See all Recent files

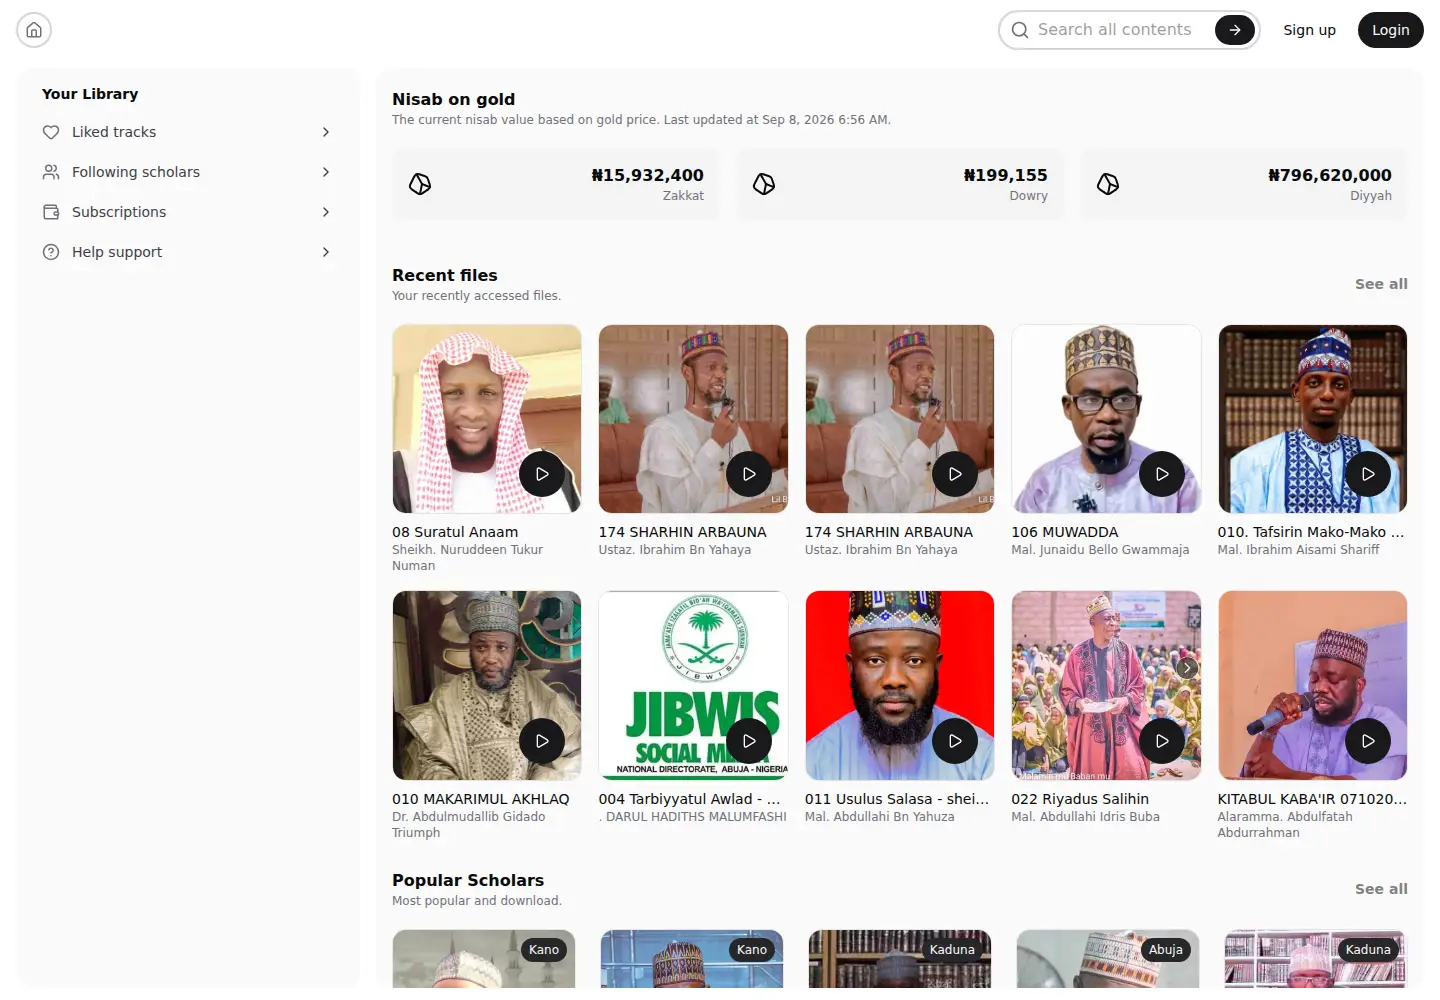[x=1381, y=284]
